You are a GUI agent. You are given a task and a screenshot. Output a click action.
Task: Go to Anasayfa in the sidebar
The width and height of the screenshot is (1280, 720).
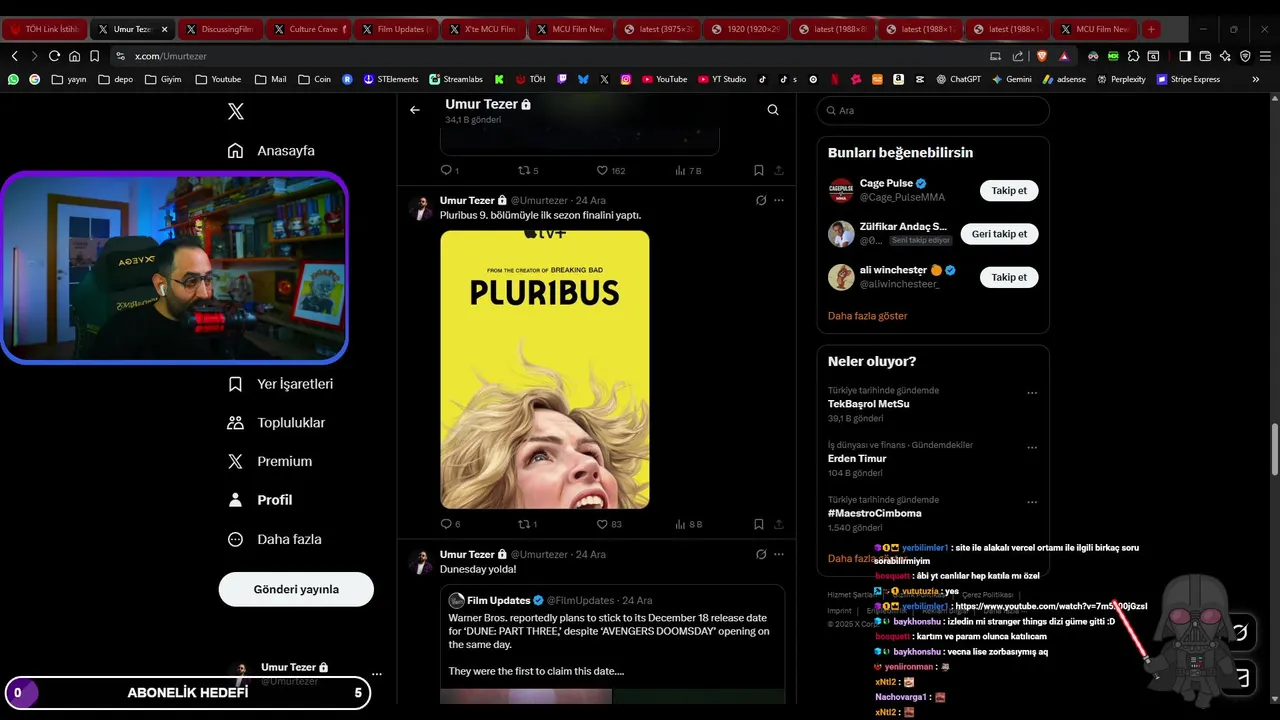pos(271,151)
